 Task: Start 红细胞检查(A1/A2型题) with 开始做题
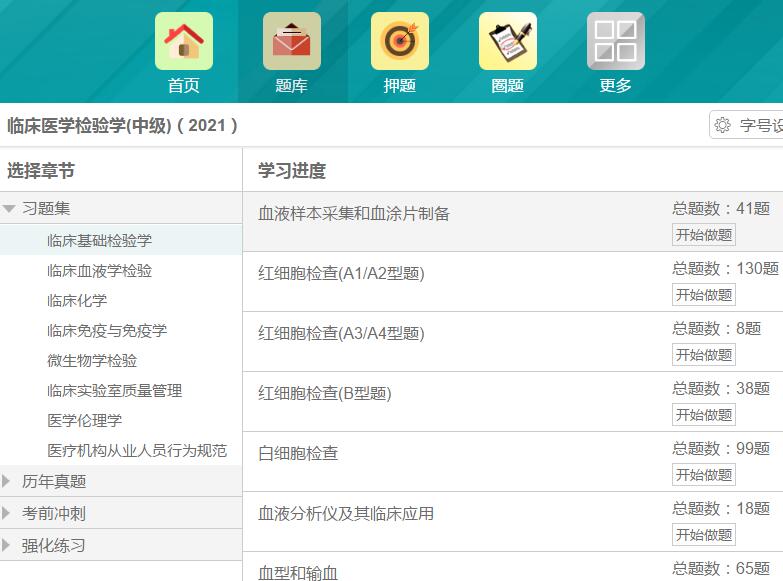pyautogui.click(x=704, y=295)
